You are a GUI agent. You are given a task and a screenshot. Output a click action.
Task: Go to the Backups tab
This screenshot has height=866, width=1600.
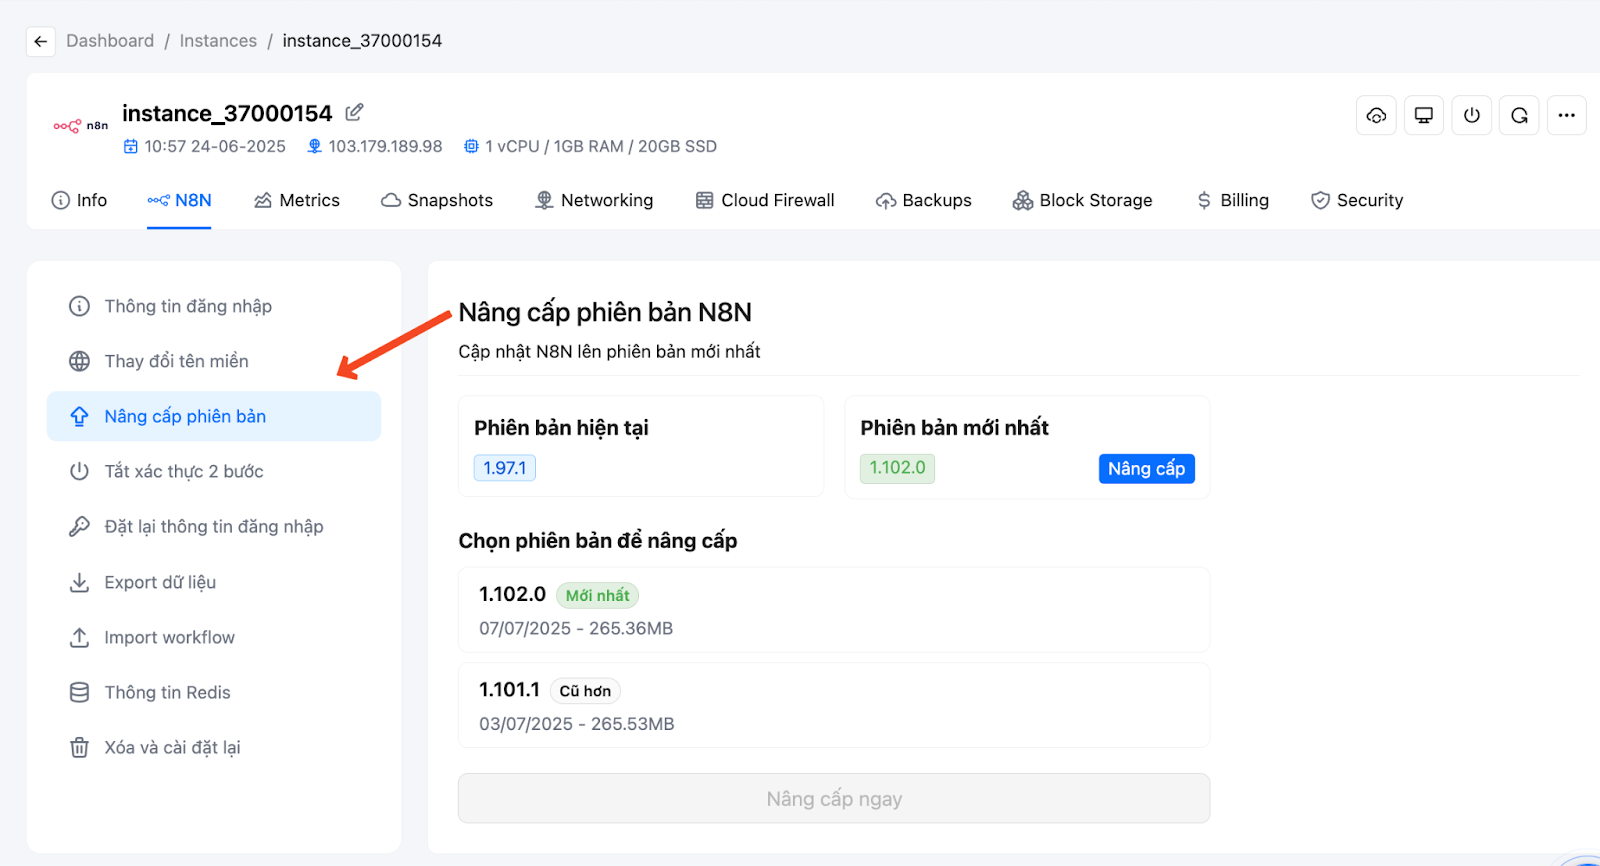[924, 200]
